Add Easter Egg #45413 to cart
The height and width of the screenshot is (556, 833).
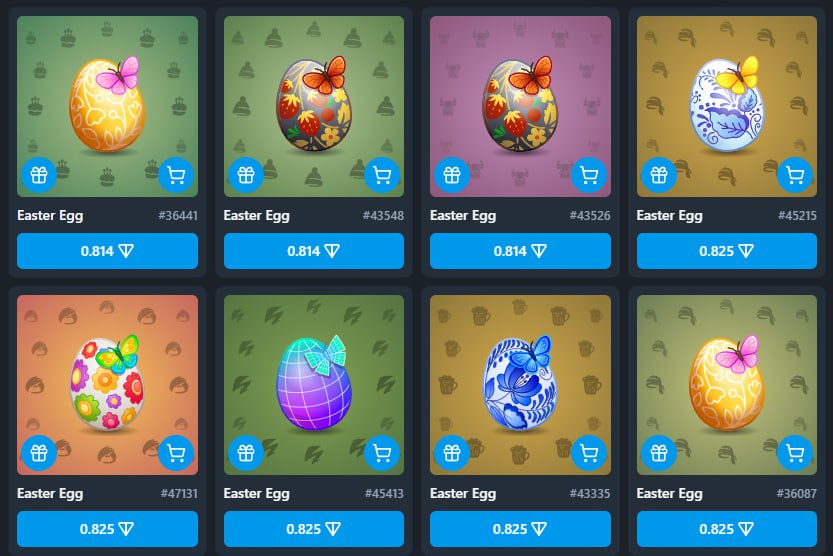(x=382, y=453)
